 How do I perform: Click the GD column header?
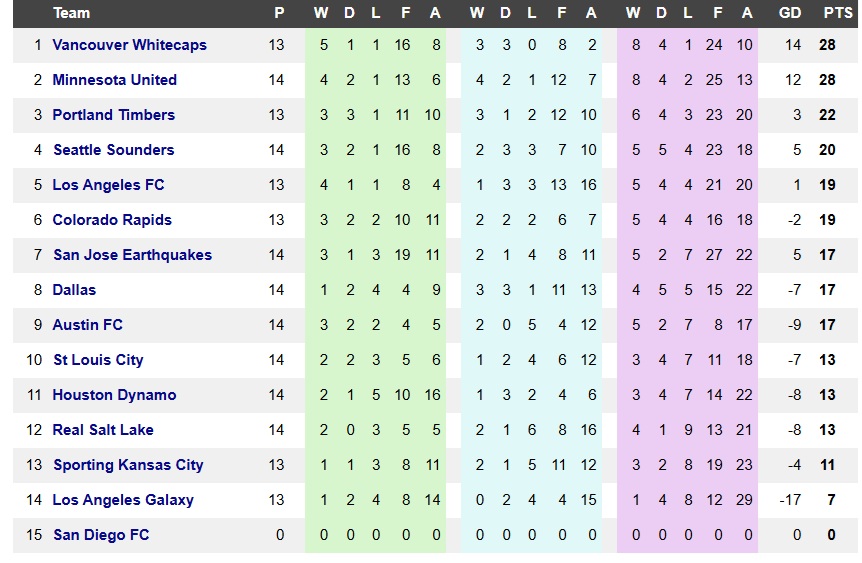789,13
